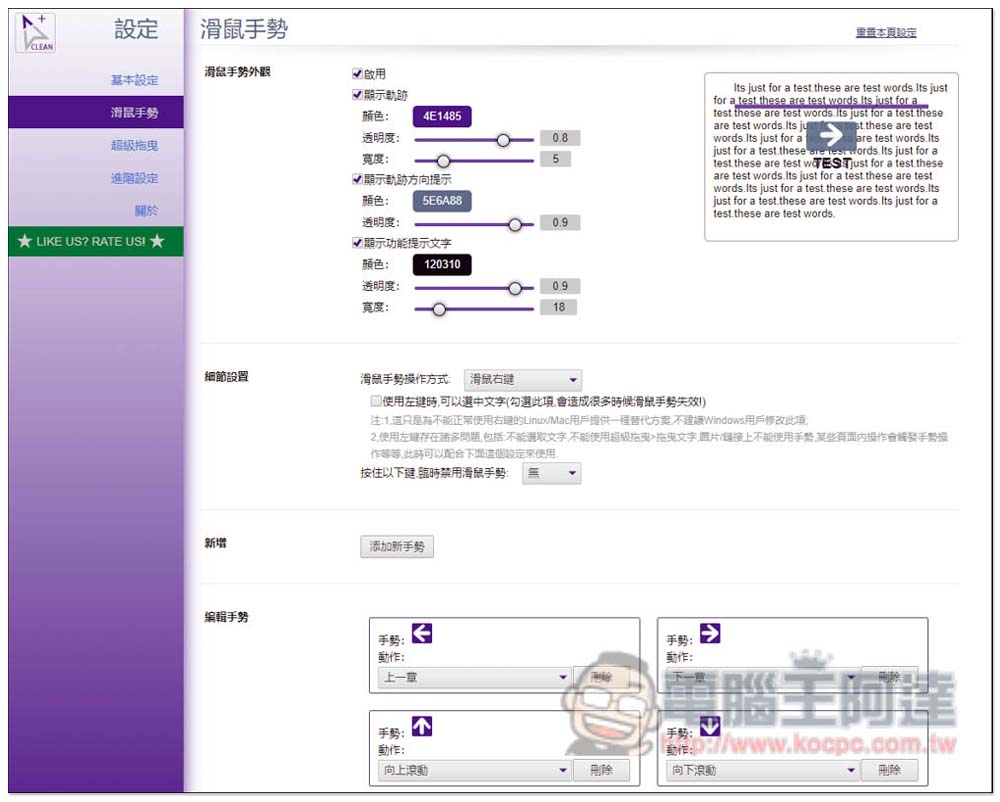Enable 使用左鍵時可以選中文字 checkbox
This screenshot has height=802, width=1000.
tap(376, 401)
